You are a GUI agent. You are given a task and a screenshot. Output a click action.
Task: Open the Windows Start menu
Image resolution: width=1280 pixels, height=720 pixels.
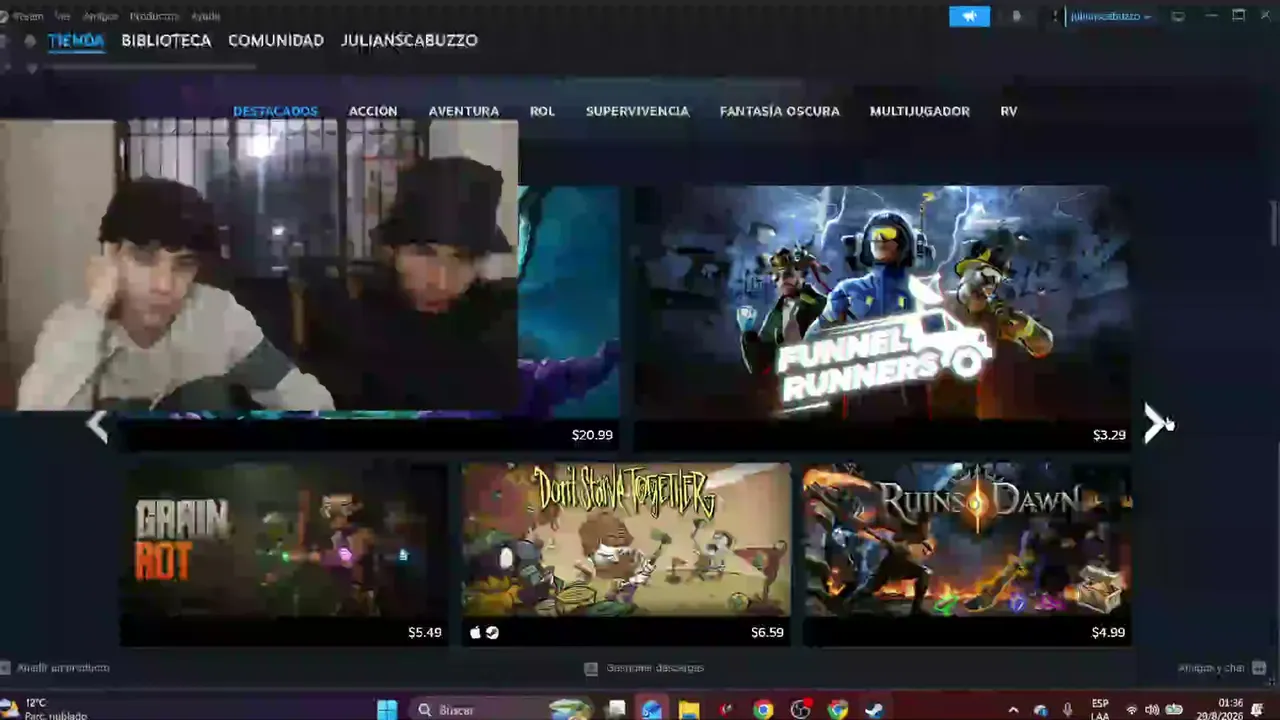pos(387,709)
